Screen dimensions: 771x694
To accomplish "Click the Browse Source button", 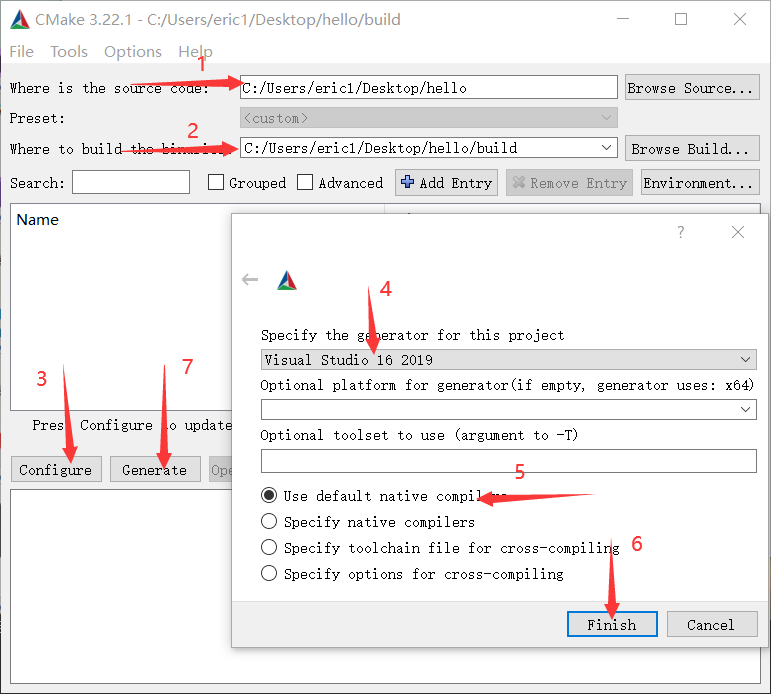I will [x=692, y=88].
